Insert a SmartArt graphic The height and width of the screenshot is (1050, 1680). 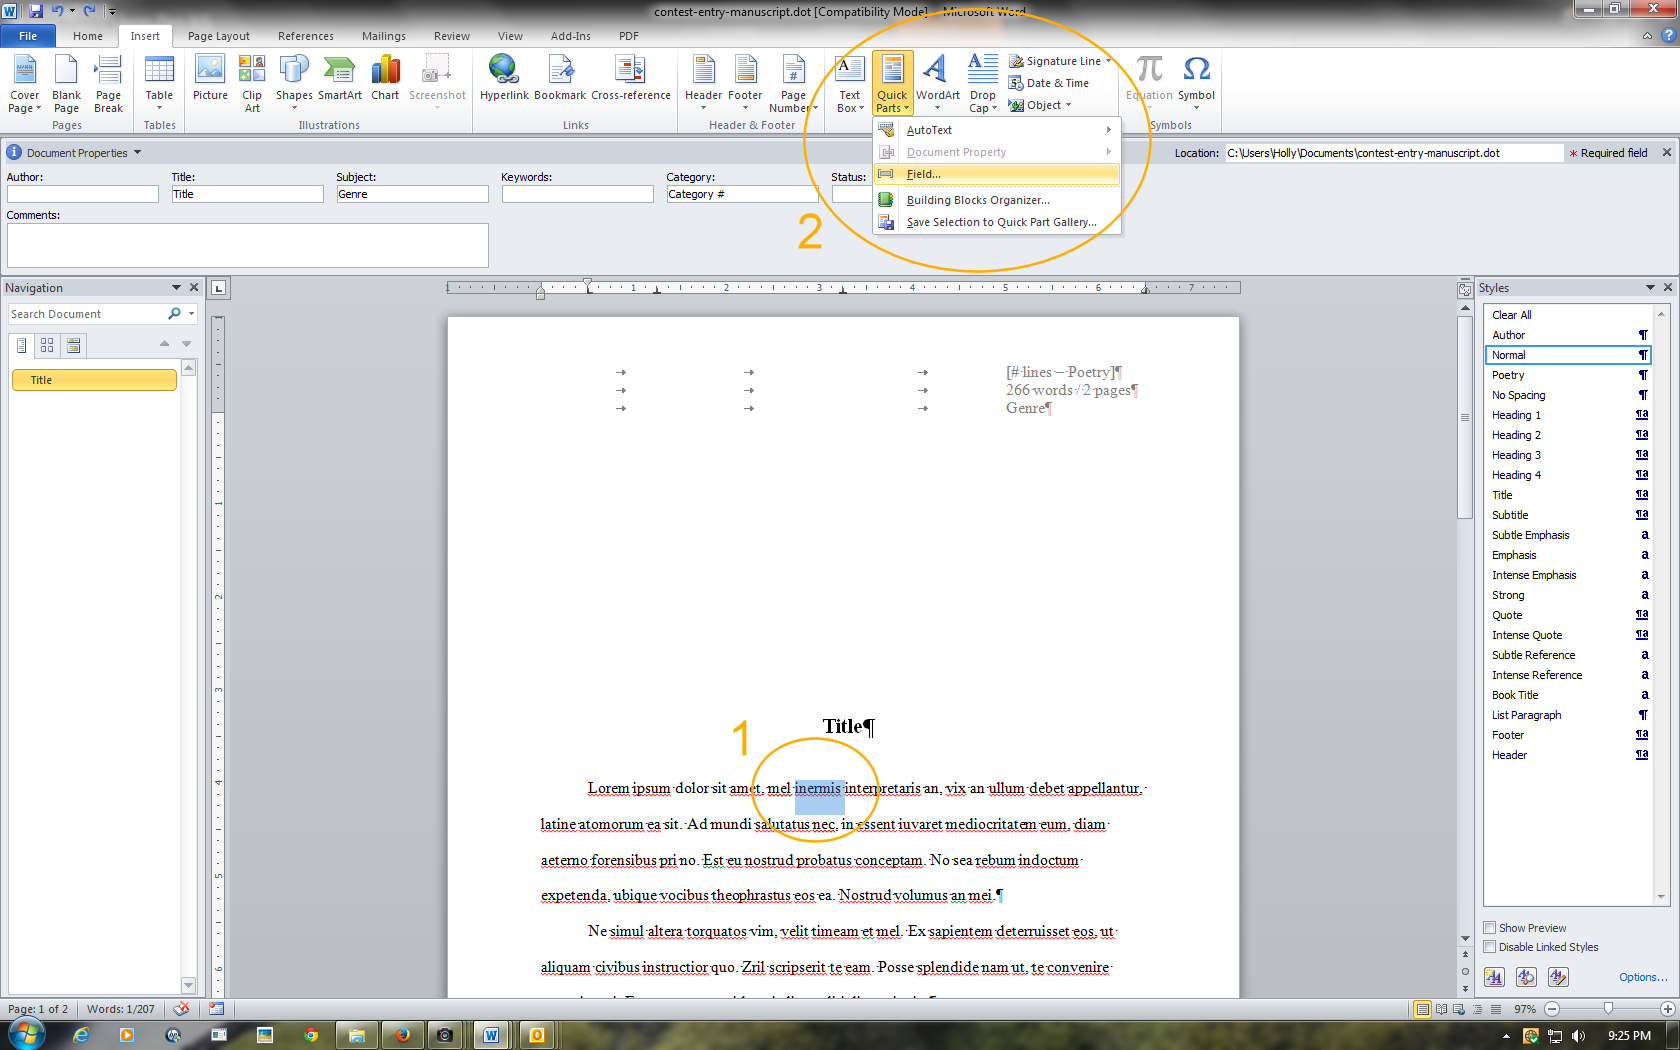(x=339, y=82)
